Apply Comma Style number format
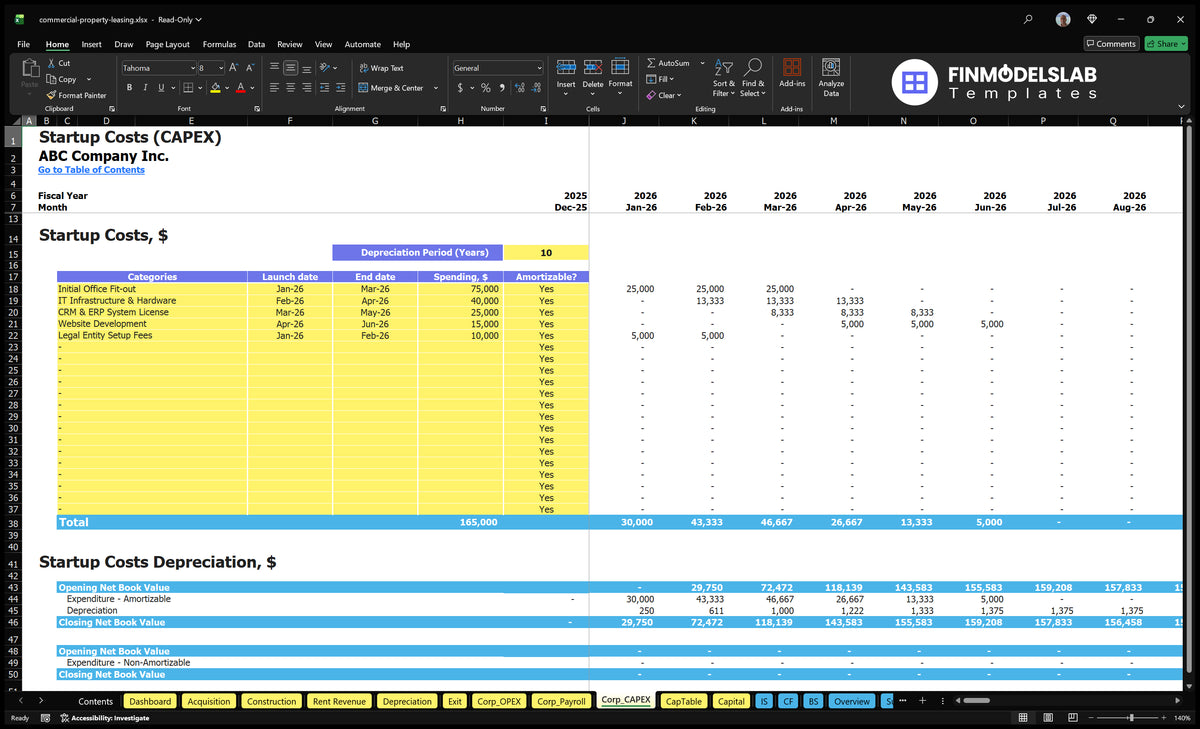The height and width of the screenshot is (729, 1200). 502,88
